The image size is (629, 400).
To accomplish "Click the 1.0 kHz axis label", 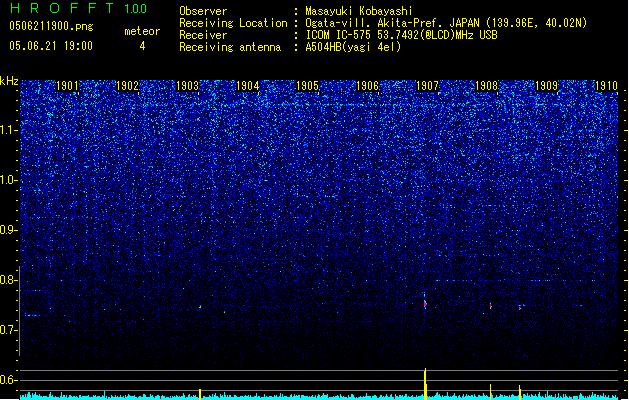I will (9, 180).
